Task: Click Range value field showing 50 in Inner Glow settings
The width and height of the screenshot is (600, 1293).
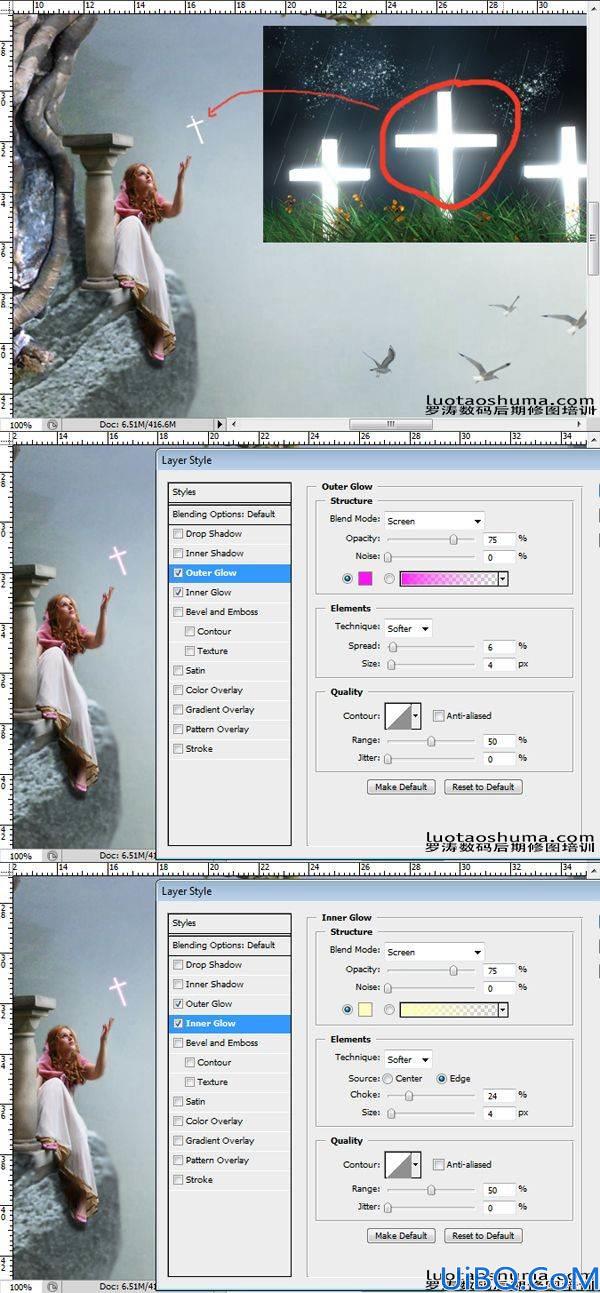Action: [500, 1190]
